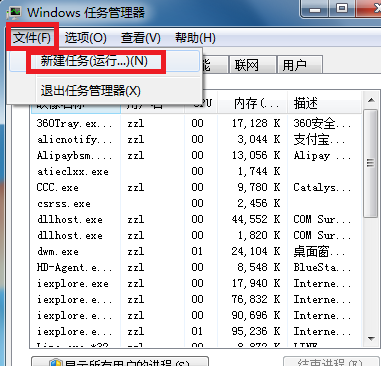
Task: Open the 查看(V) menu
Action: coord(141,38)
